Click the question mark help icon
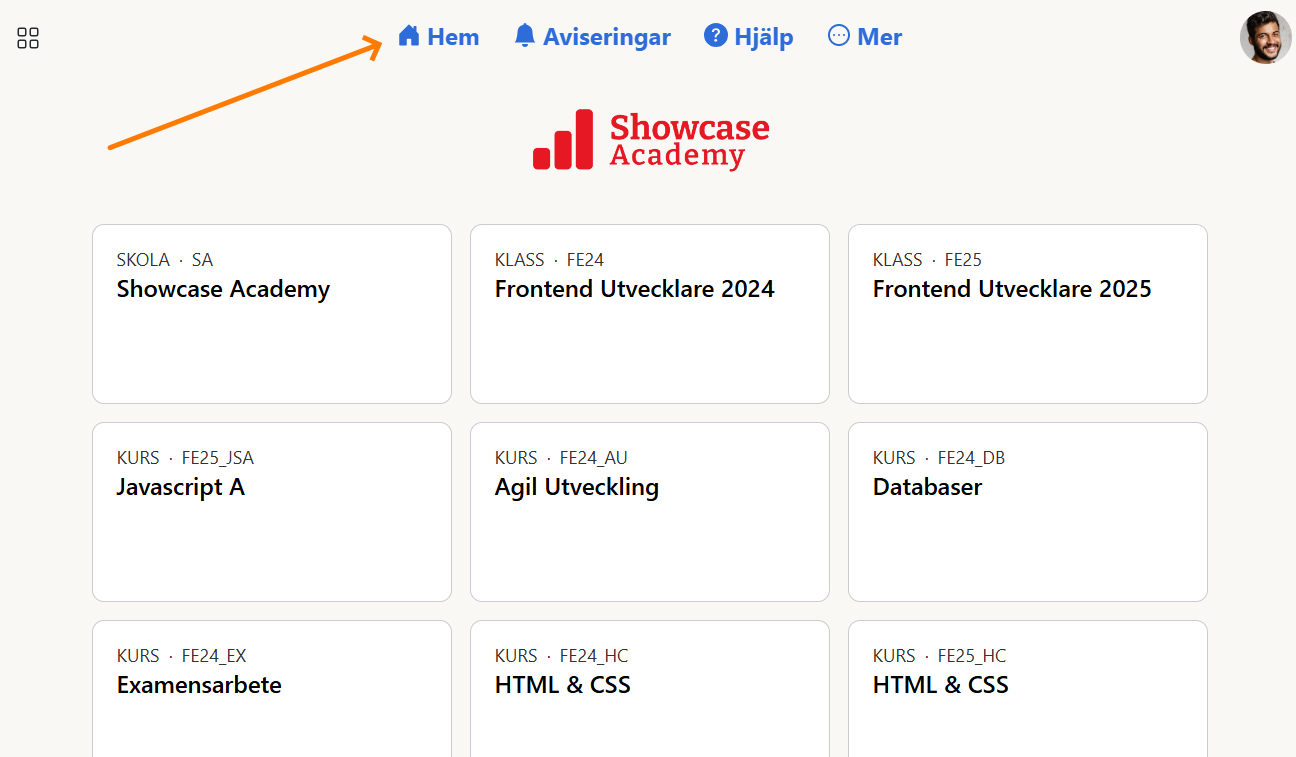Viewport: 1296px width, 757px height. click(715, 36)
